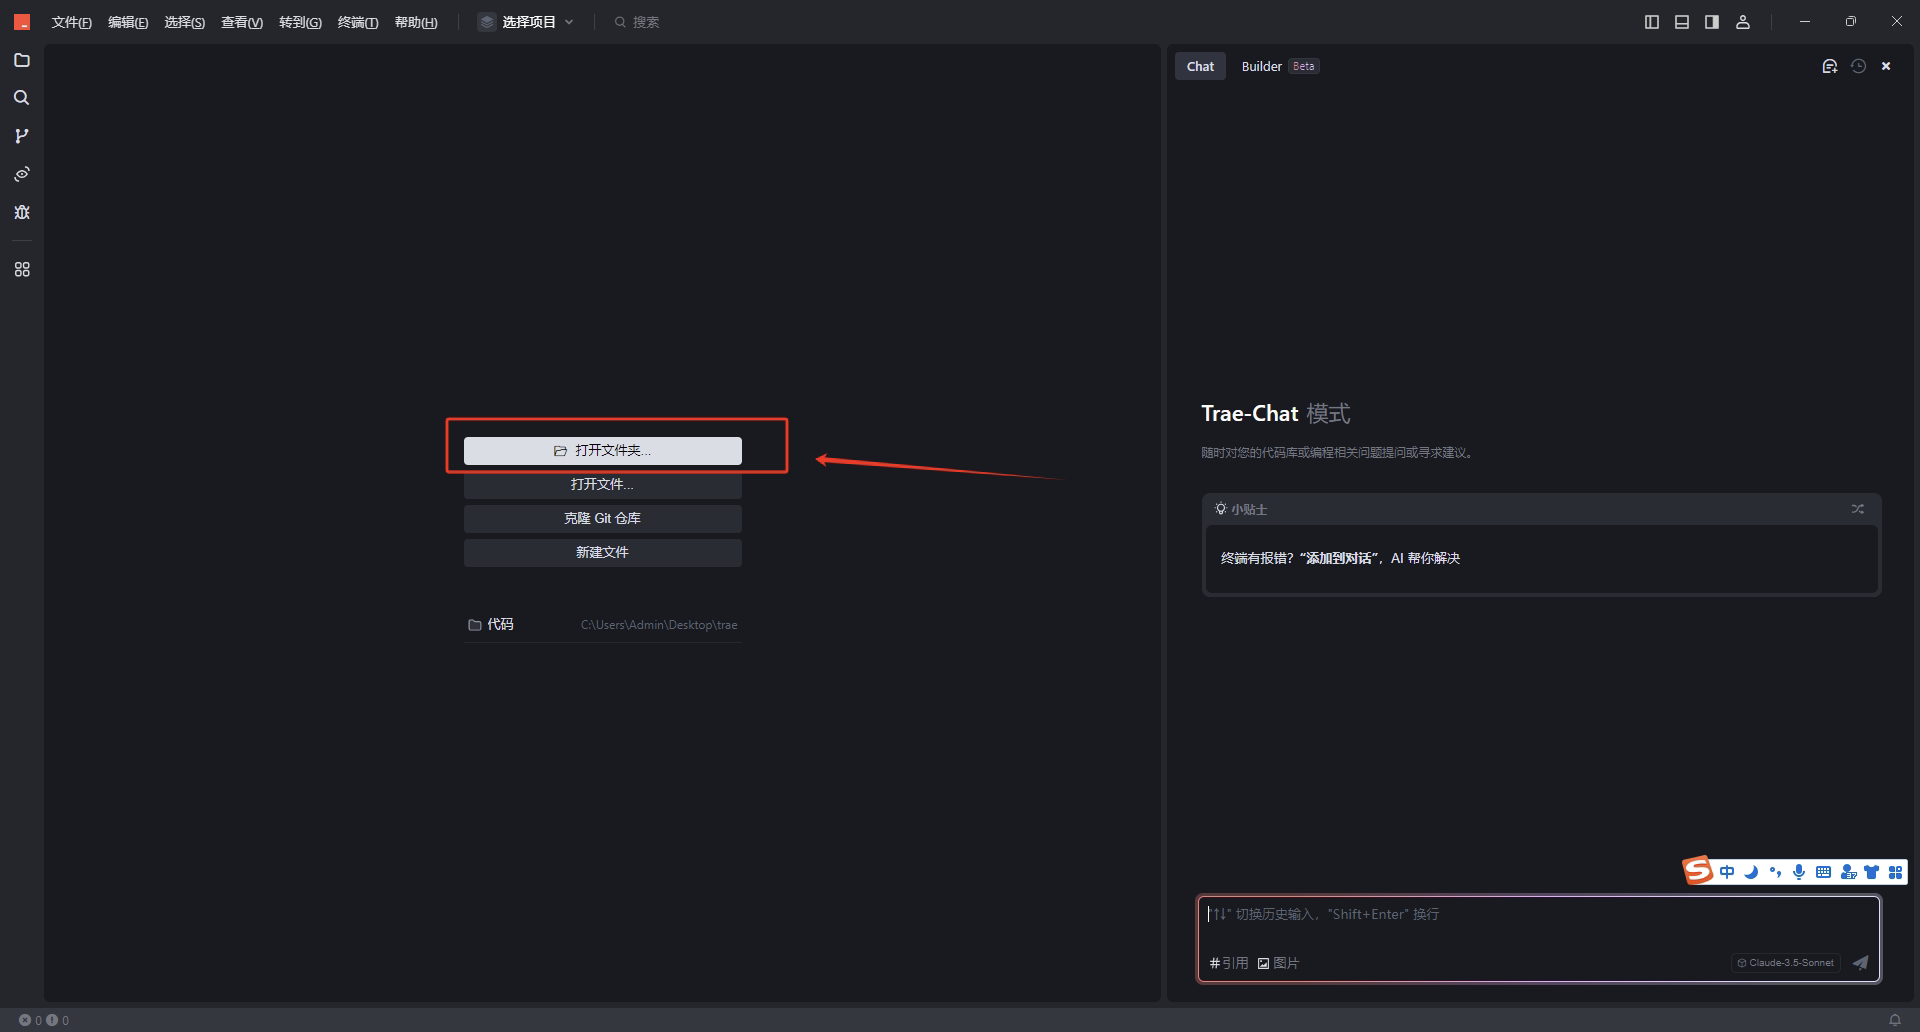The height and width of the screenshot is (1032, 1920).
Task: Open the IME skin shirt icon
Action: pos(1871,872)
